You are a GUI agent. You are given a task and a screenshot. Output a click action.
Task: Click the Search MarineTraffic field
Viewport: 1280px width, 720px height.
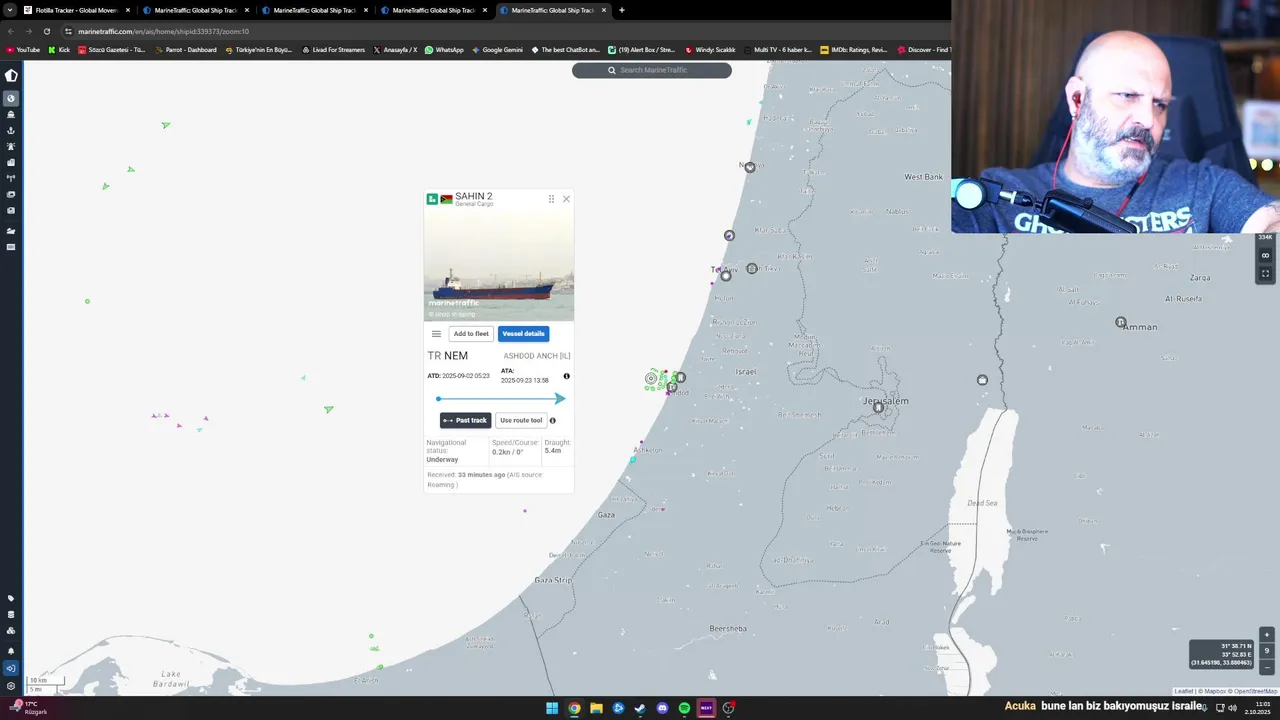(x=652, y=70)
